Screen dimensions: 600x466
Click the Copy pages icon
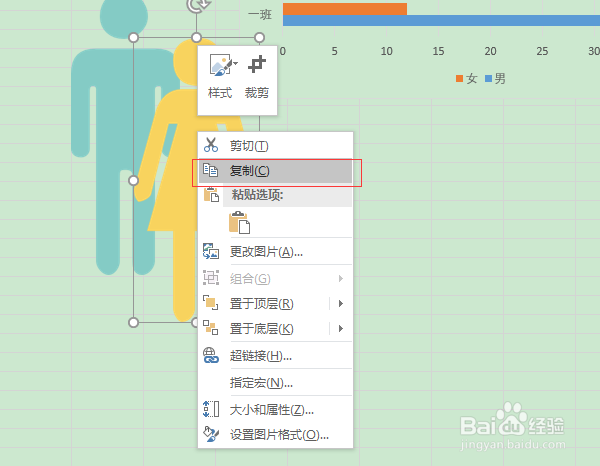210,170
